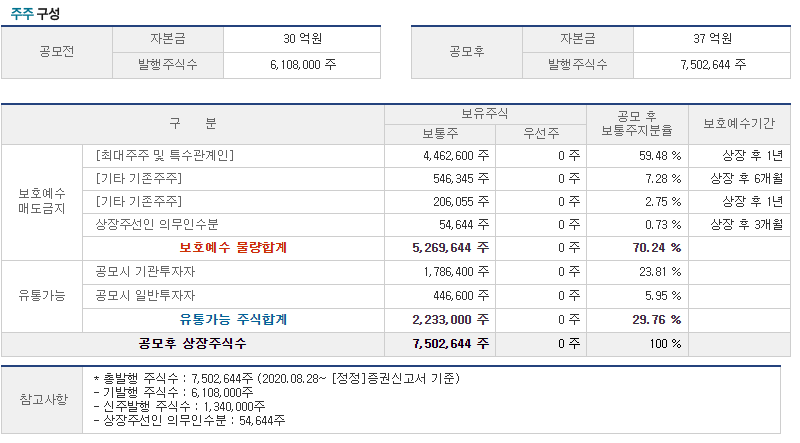
Task: Click the 상장 후 6개월 lock-up period
Action: tap(746, 179)
